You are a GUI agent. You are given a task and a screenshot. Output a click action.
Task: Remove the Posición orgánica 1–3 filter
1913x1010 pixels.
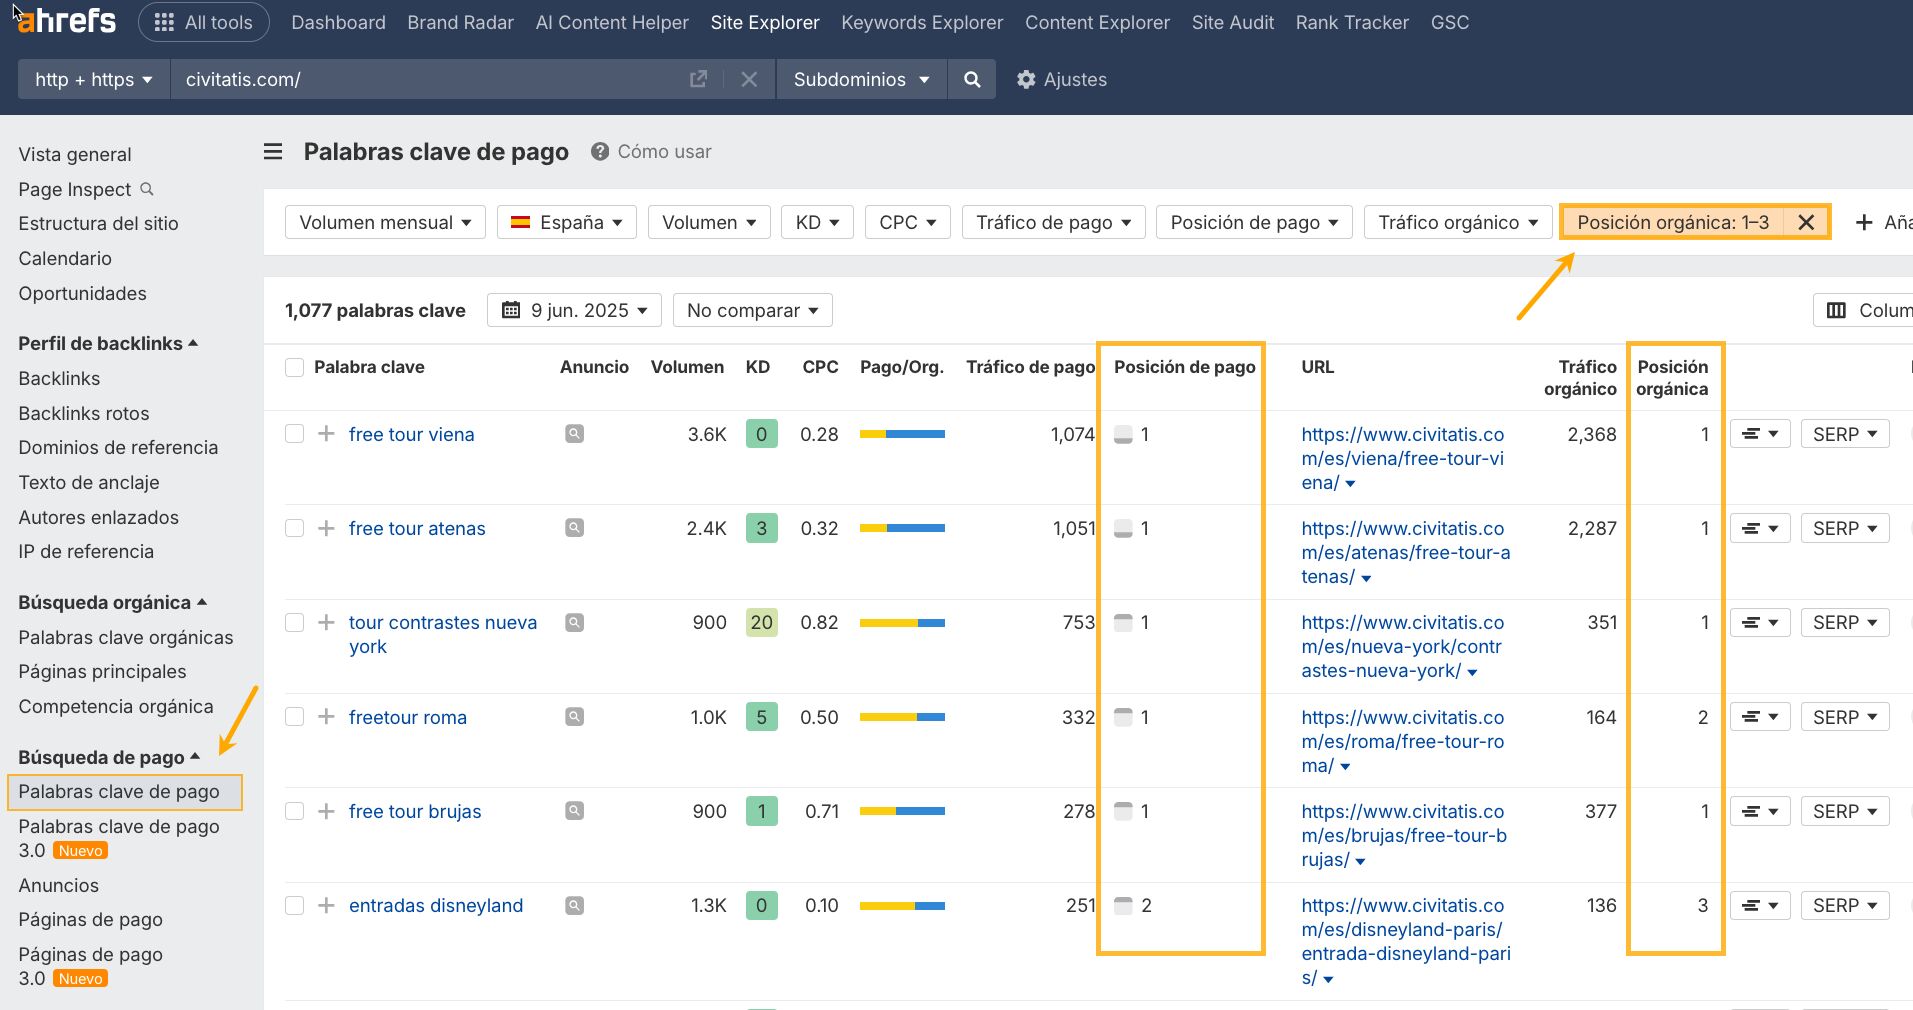1805,222
